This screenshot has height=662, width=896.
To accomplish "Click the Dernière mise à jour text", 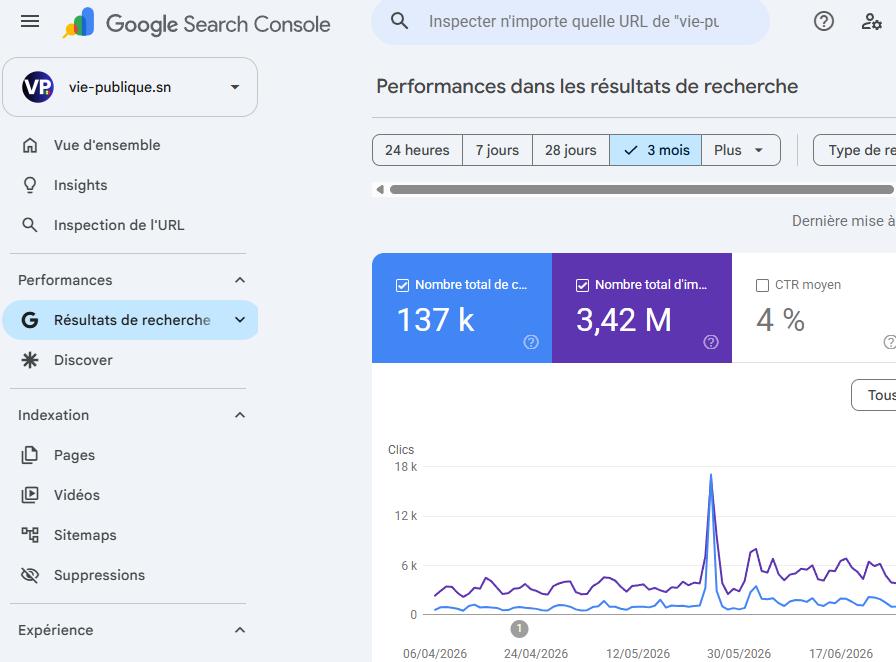I will 843,221.
